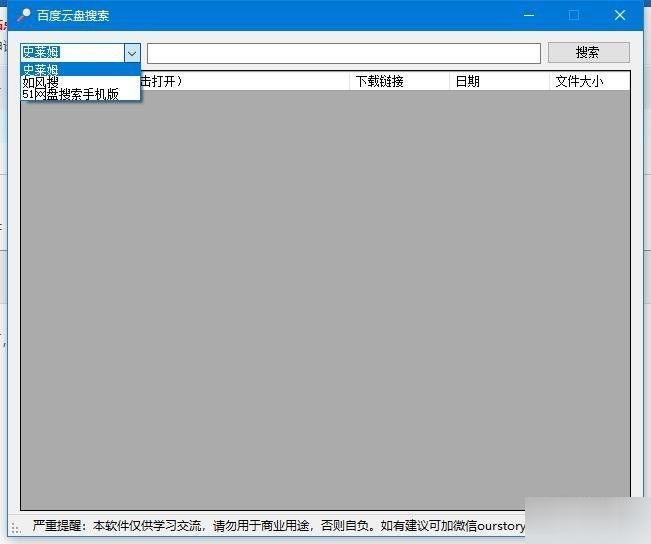Grab the resize grip in status bar

tap(16, 528)
